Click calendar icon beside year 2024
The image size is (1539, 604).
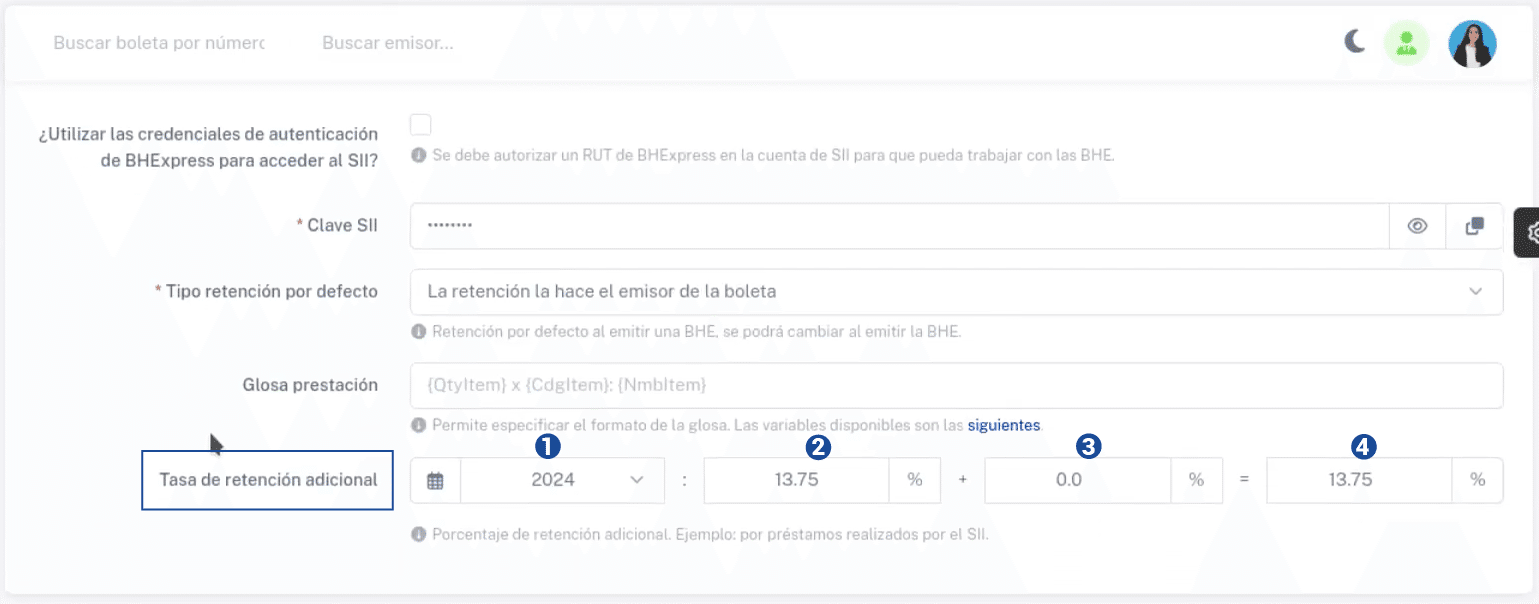(435, 480)
